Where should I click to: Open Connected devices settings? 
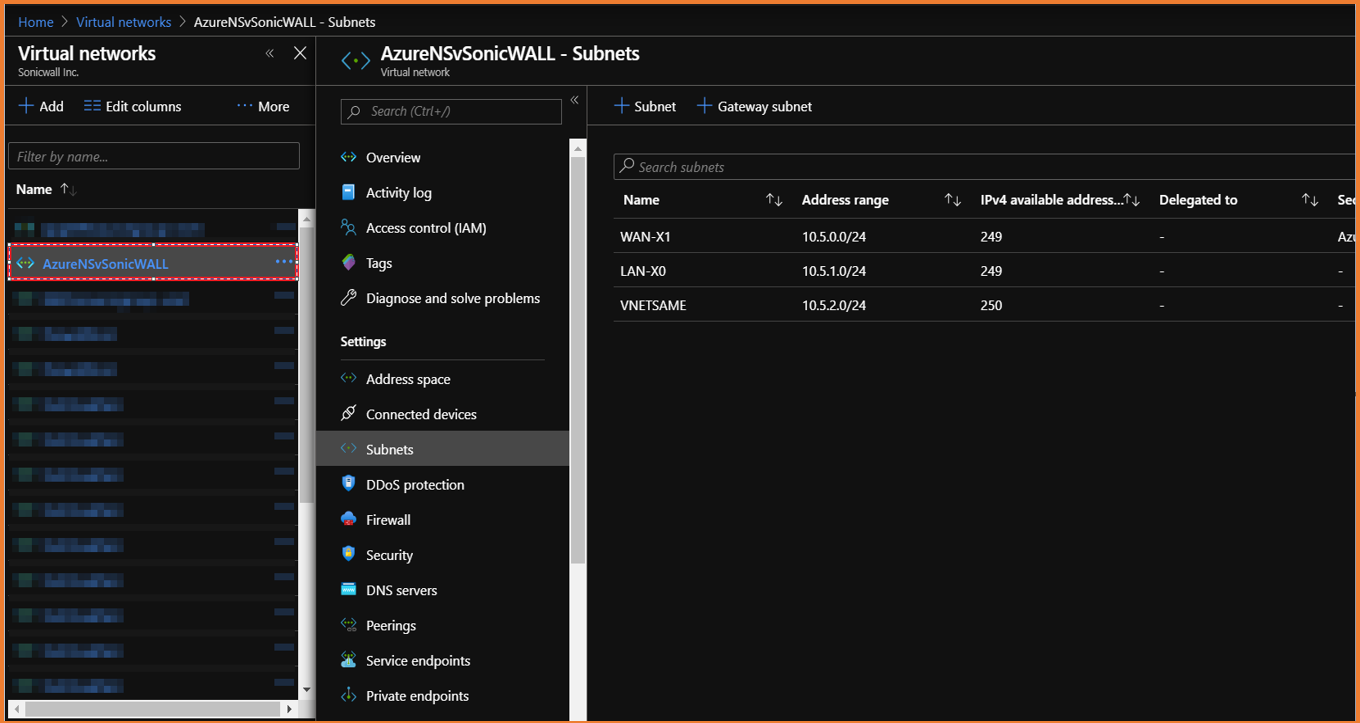tap(421, 414)
